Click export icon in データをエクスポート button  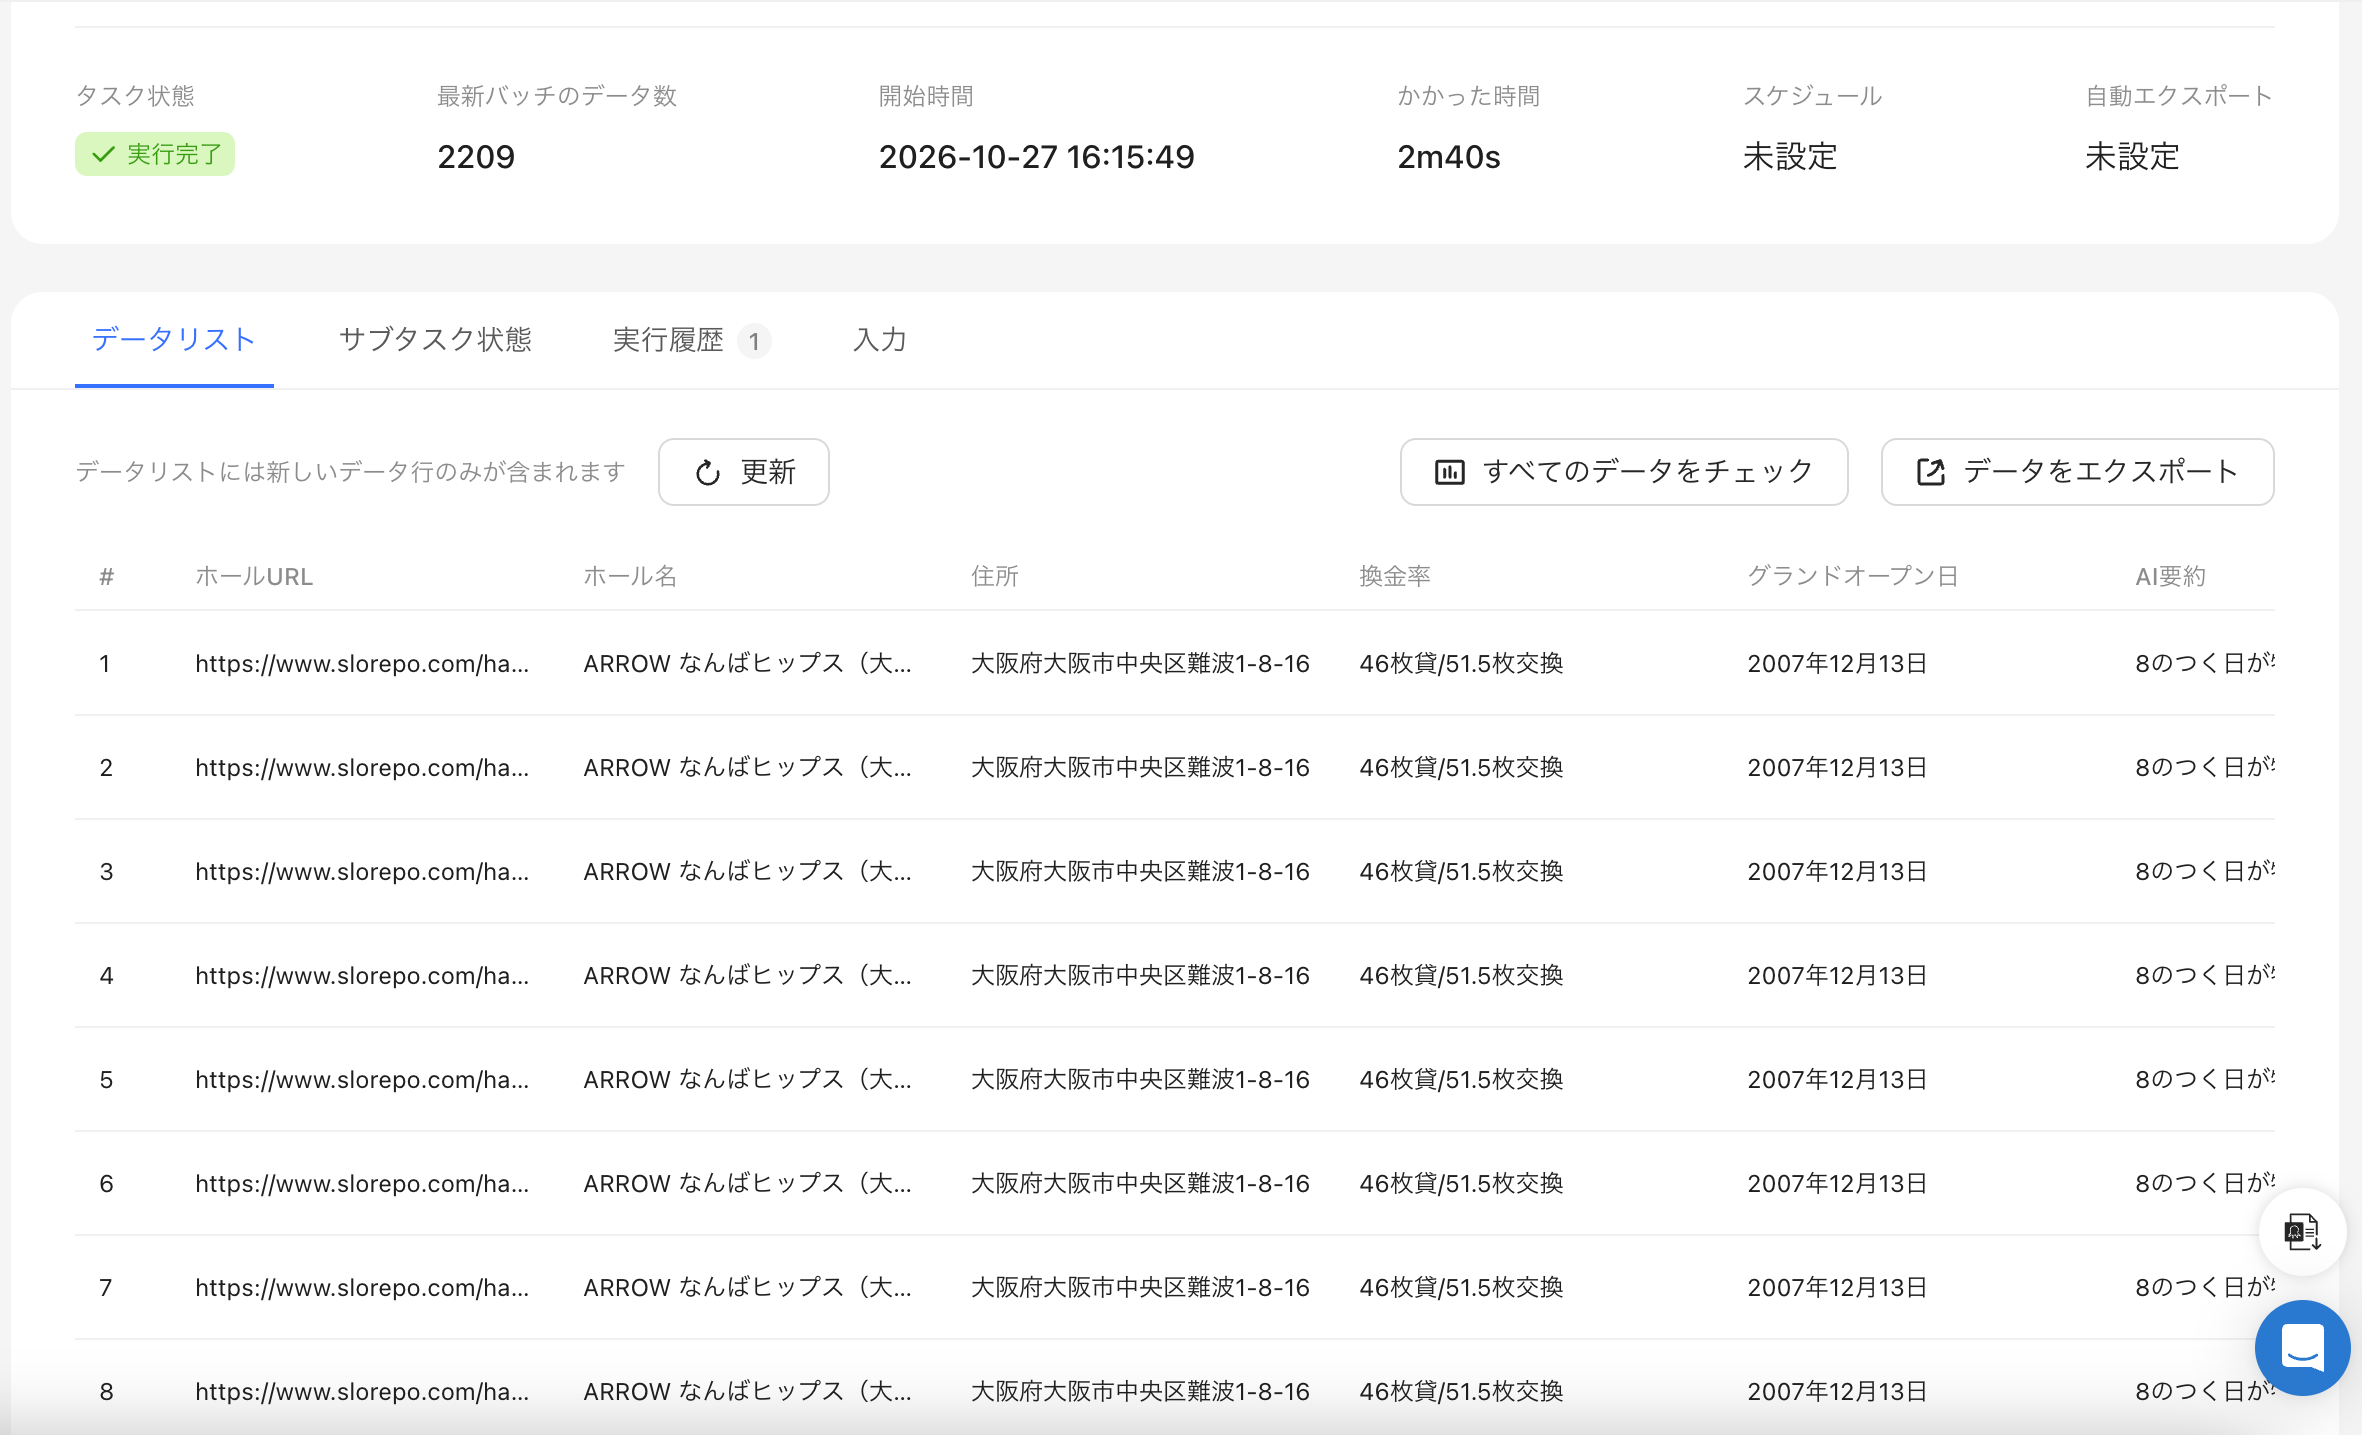[1930, 472]
